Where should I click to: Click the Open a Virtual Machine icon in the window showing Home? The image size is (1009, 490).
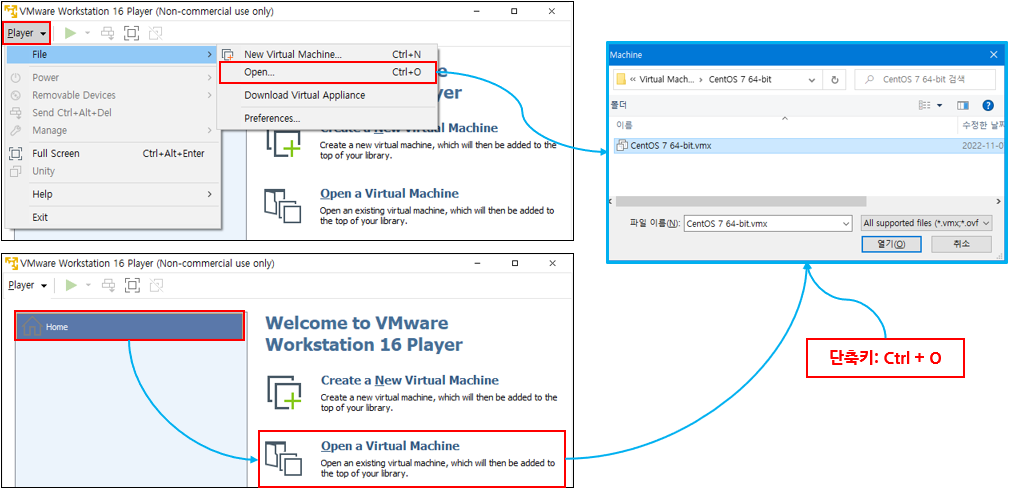tap(284, 458)
